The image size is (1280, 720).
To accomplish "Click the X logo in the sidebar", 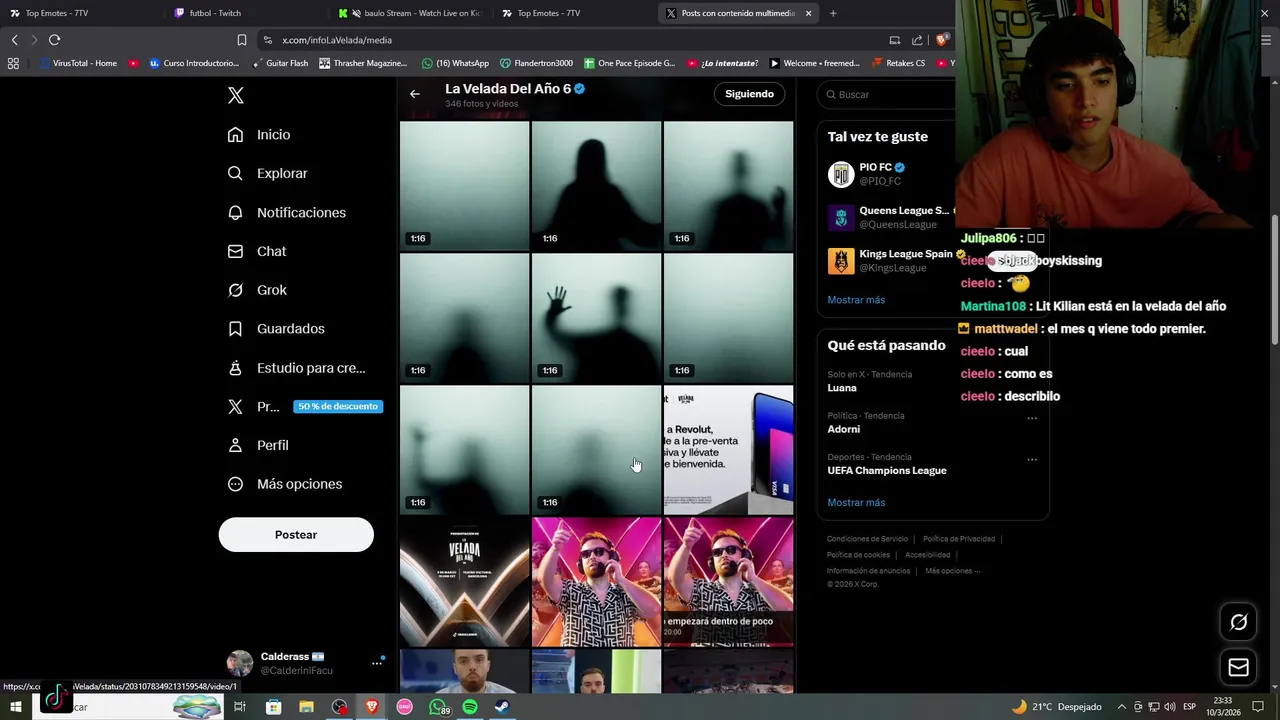I will tap(236, 95).
